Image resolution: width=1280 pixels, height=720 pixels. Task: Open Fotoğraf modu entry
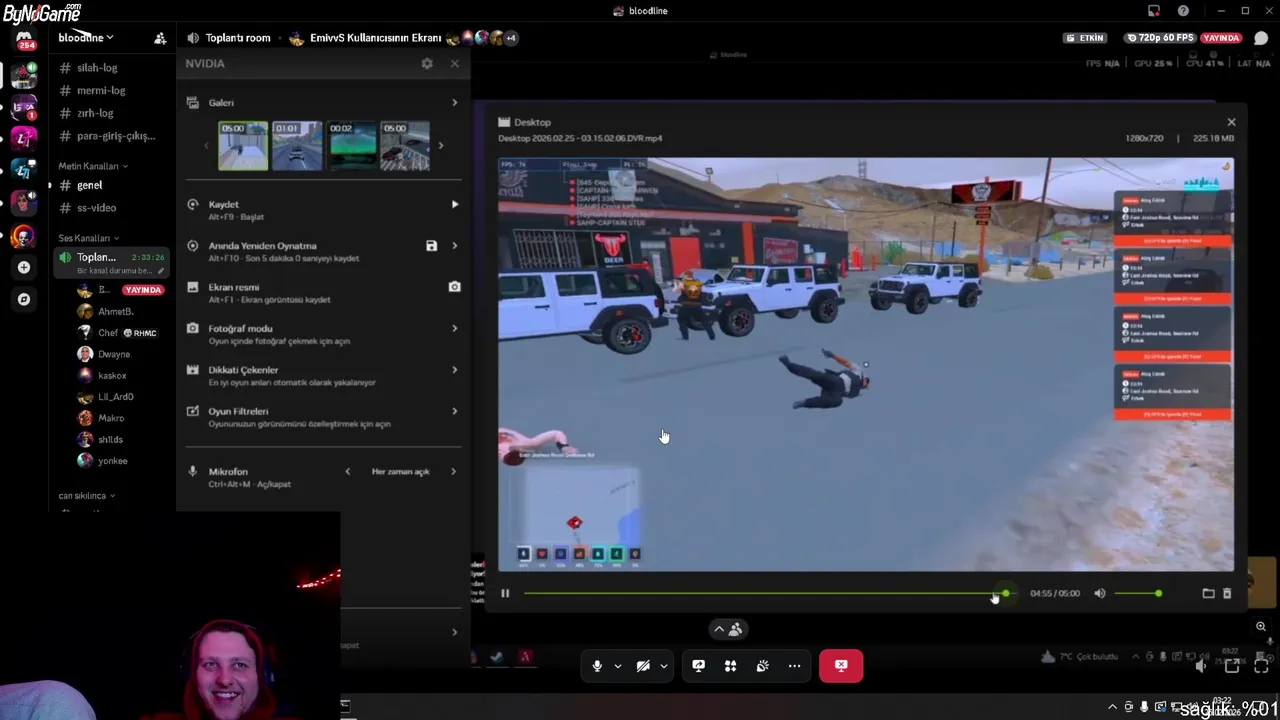tap(322, 334)
